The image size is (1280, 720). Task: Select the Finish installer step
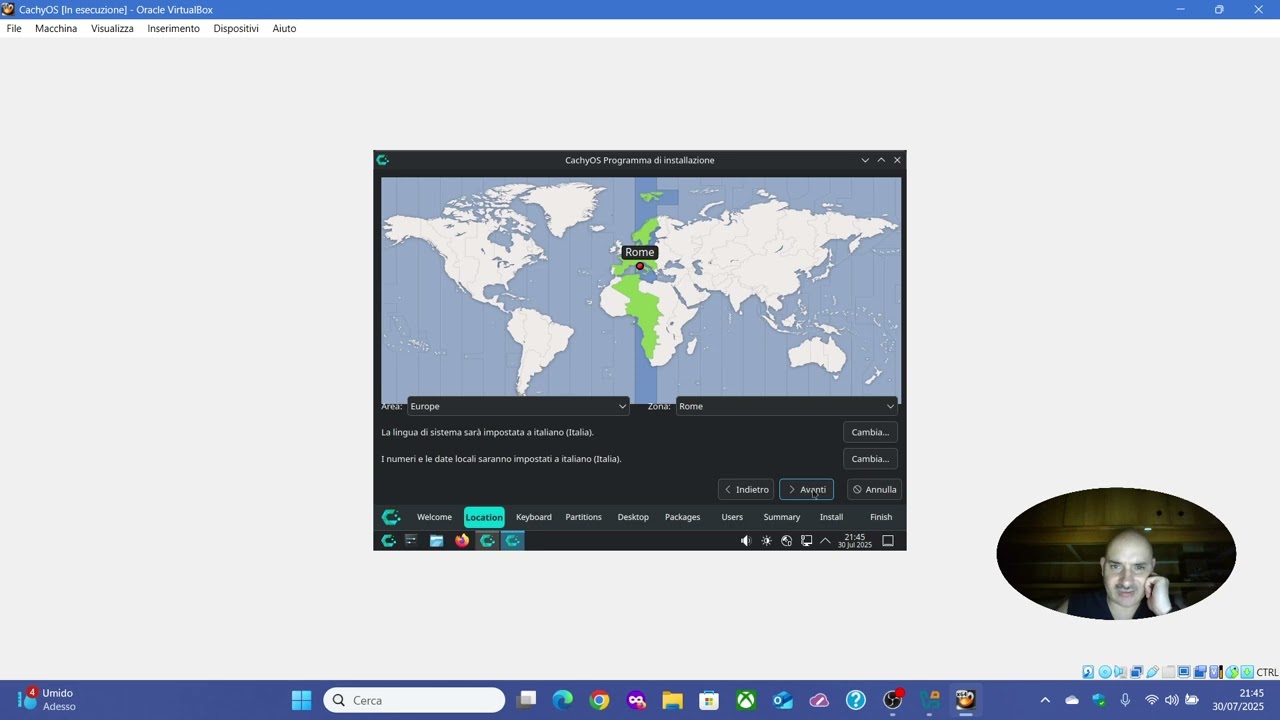(x=881, y=517)
